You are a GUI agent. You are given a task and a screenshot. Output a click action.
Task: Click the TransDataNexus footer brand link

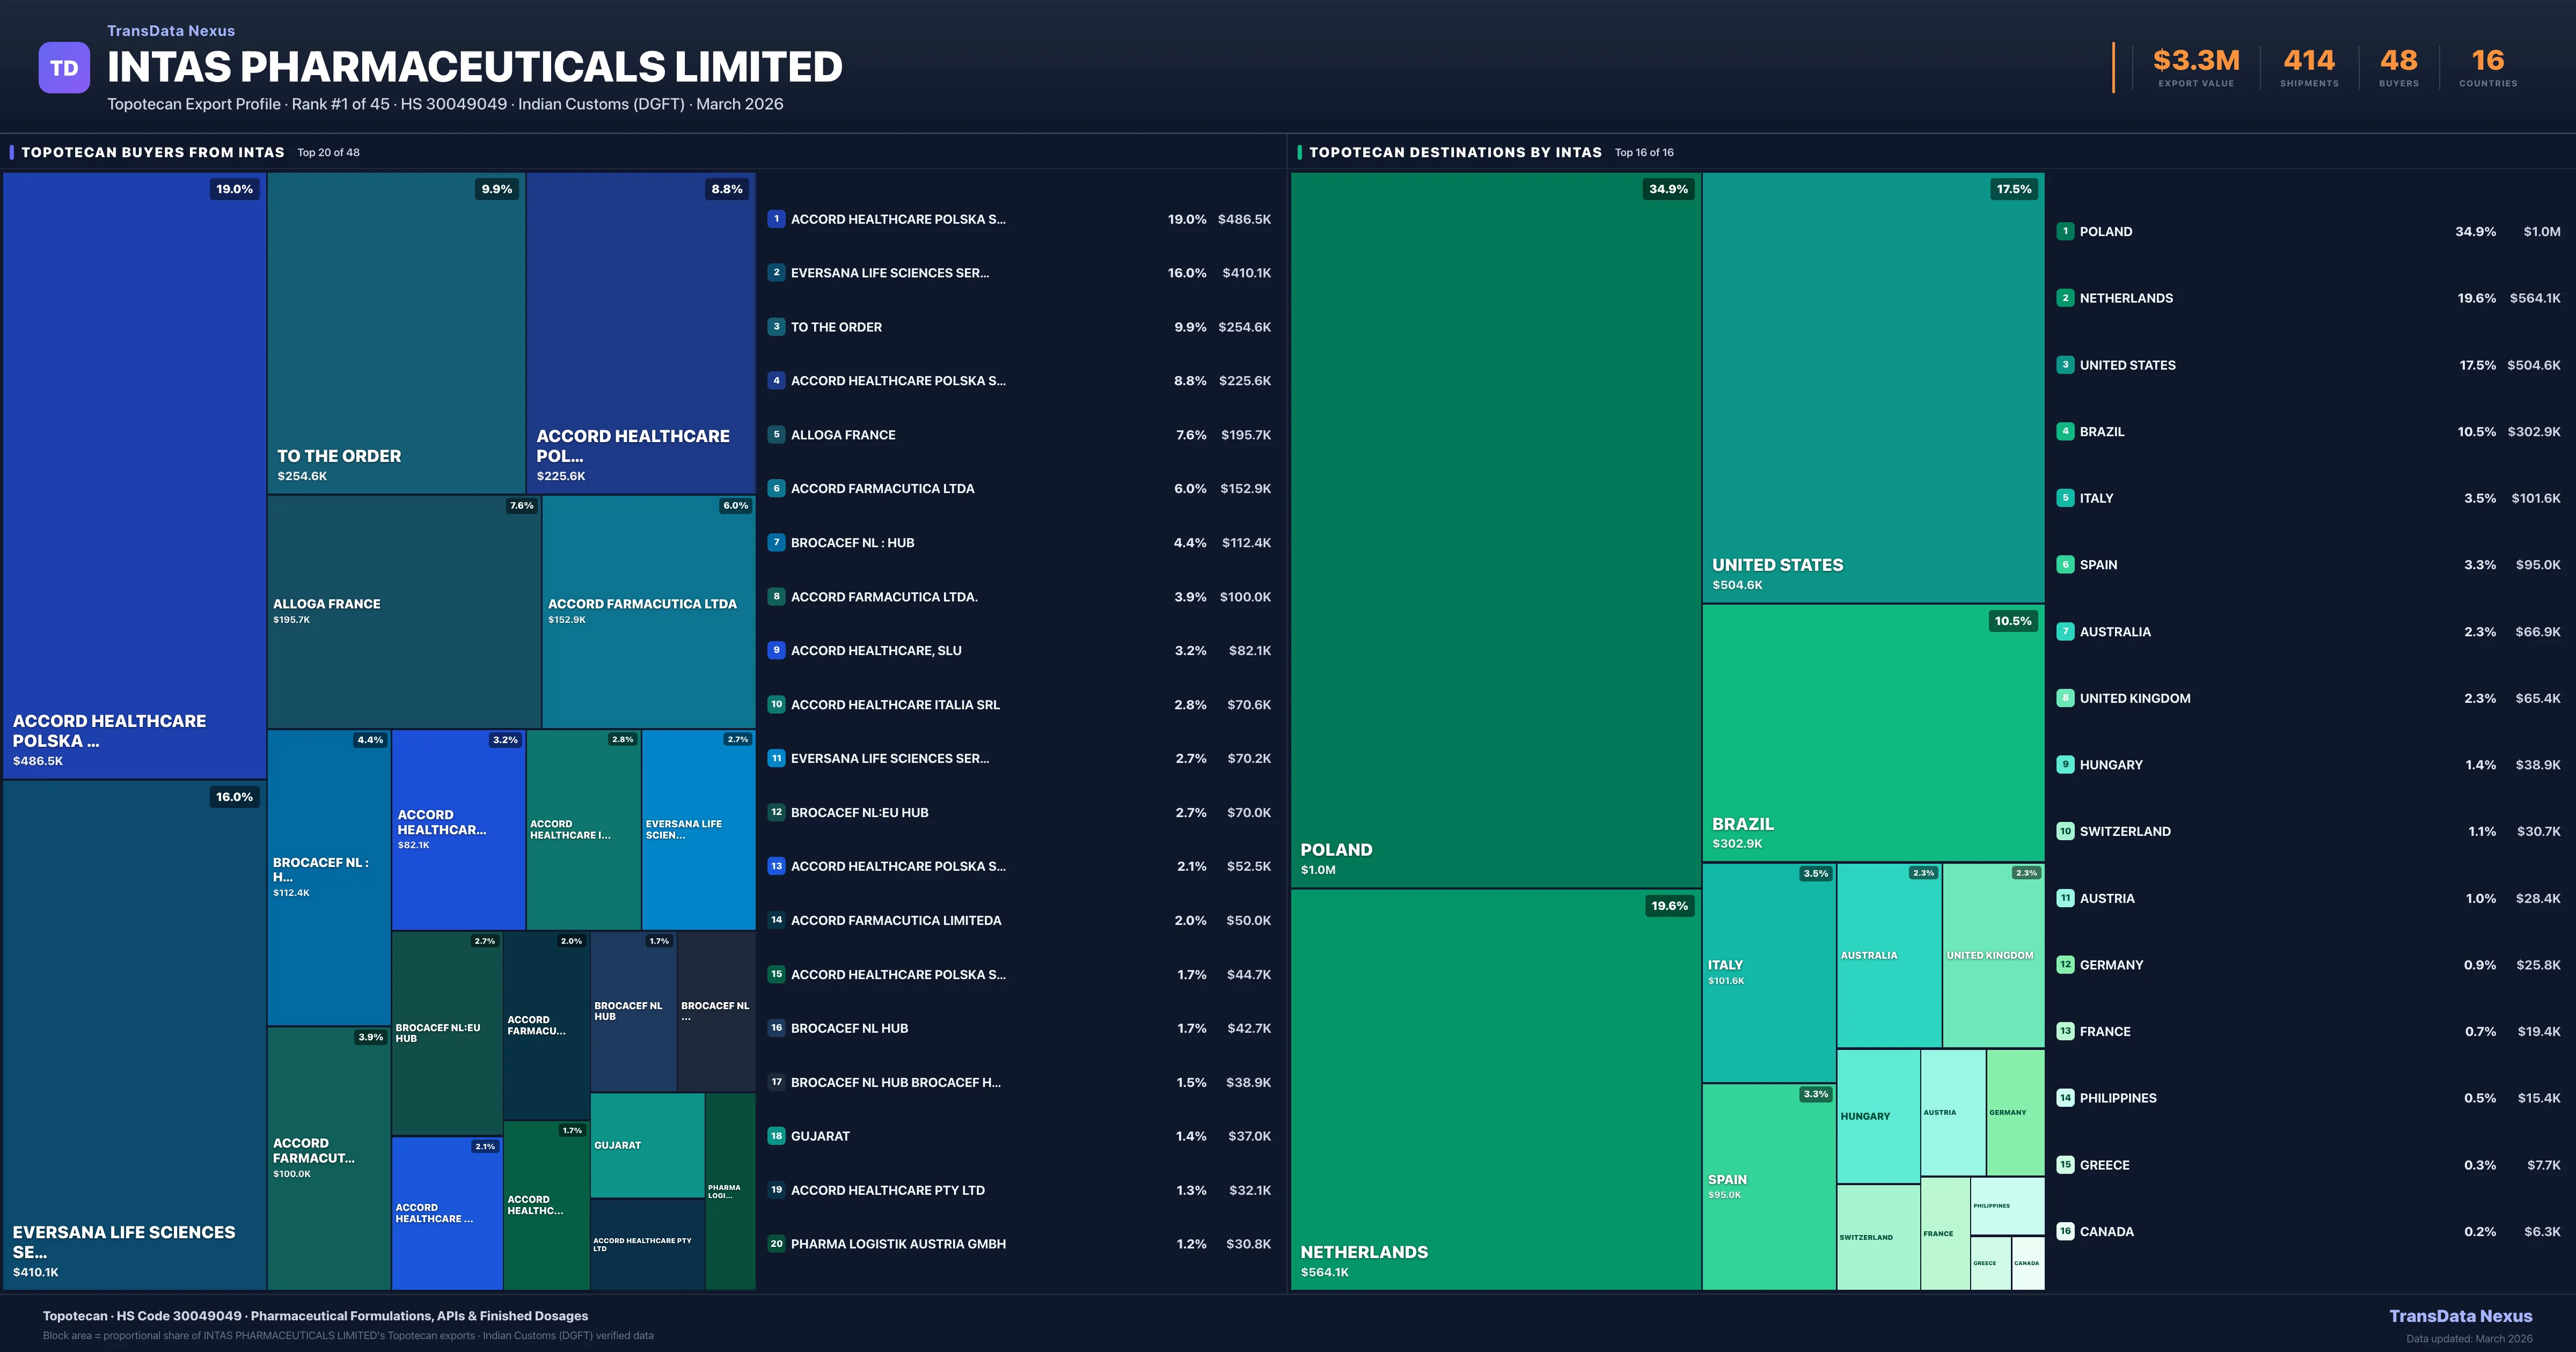pyautogui.click(x=2460, y=1316)
